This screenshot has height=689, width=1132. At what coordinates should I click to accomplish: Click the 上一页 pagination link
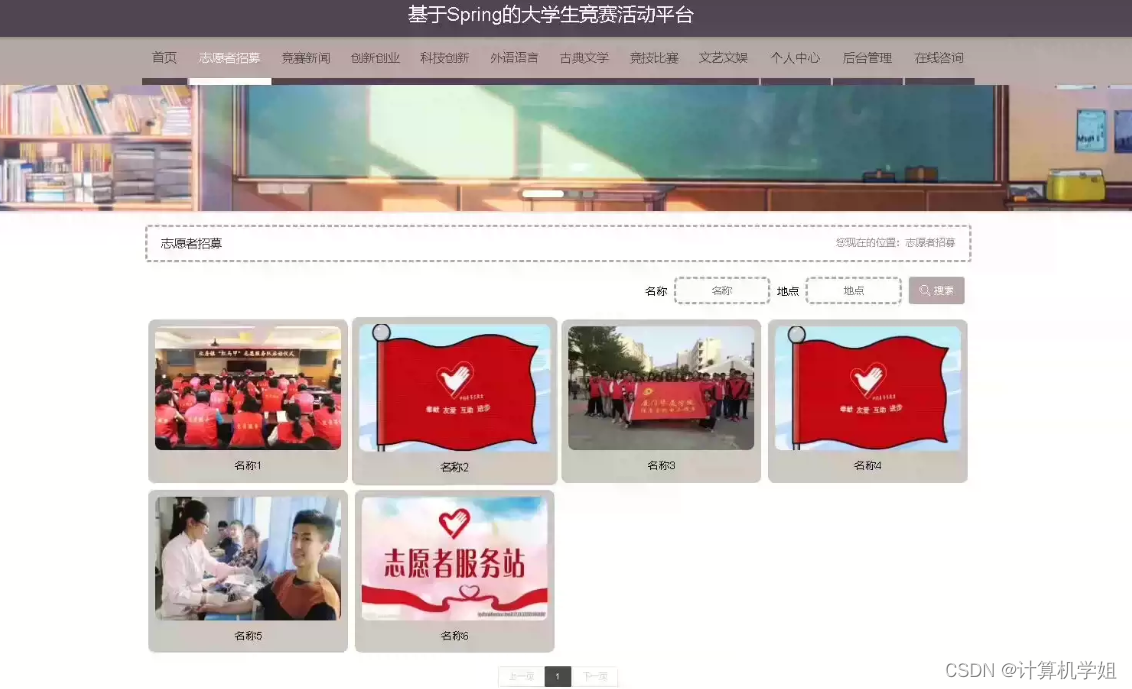pyautogui.click(x=520, y=676)
